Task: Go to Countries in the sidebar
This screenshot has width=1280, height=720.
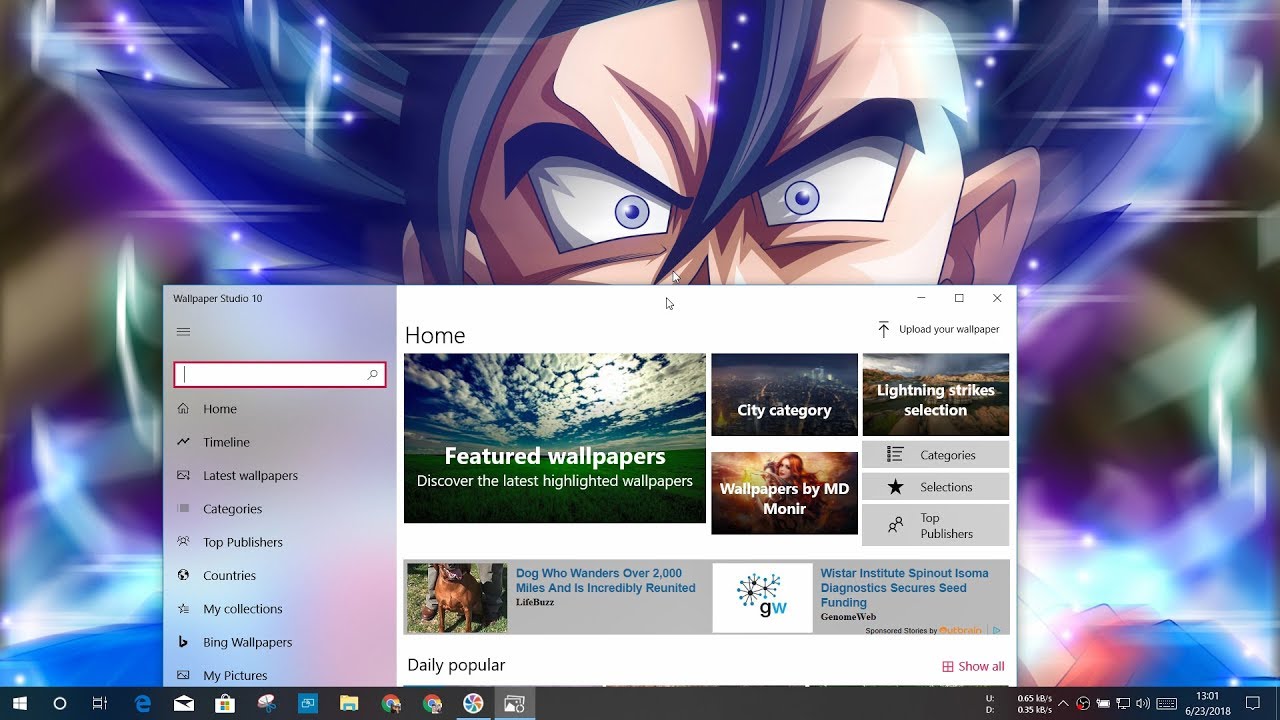Action: tap(229, 576)
